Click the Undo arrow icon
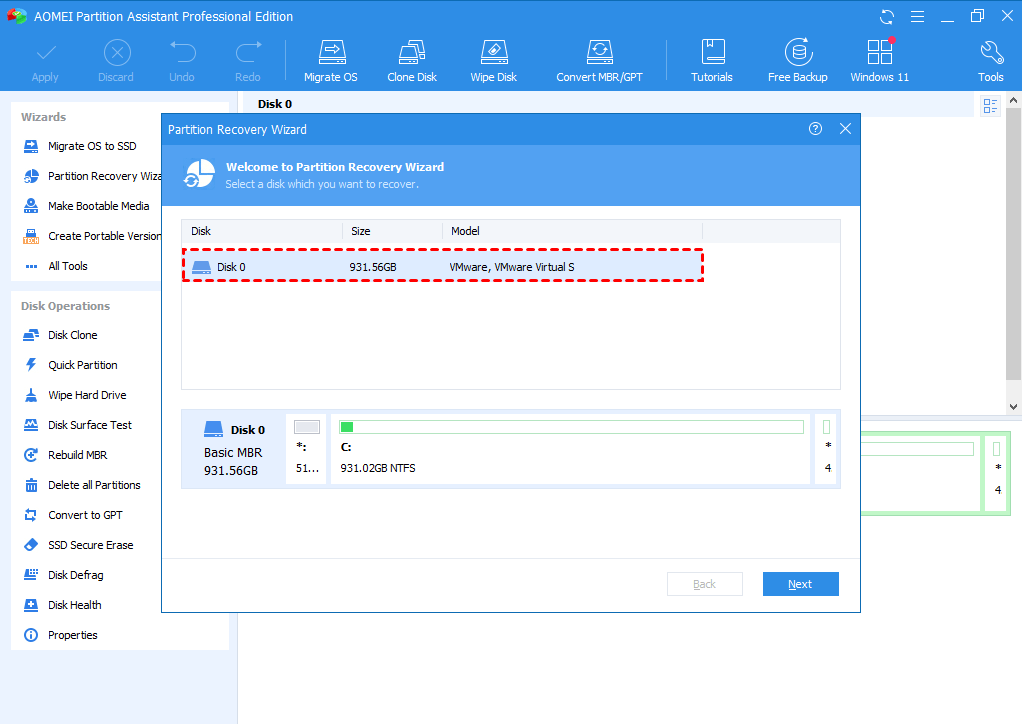1022x724 pixels. [x=182, y=52]
